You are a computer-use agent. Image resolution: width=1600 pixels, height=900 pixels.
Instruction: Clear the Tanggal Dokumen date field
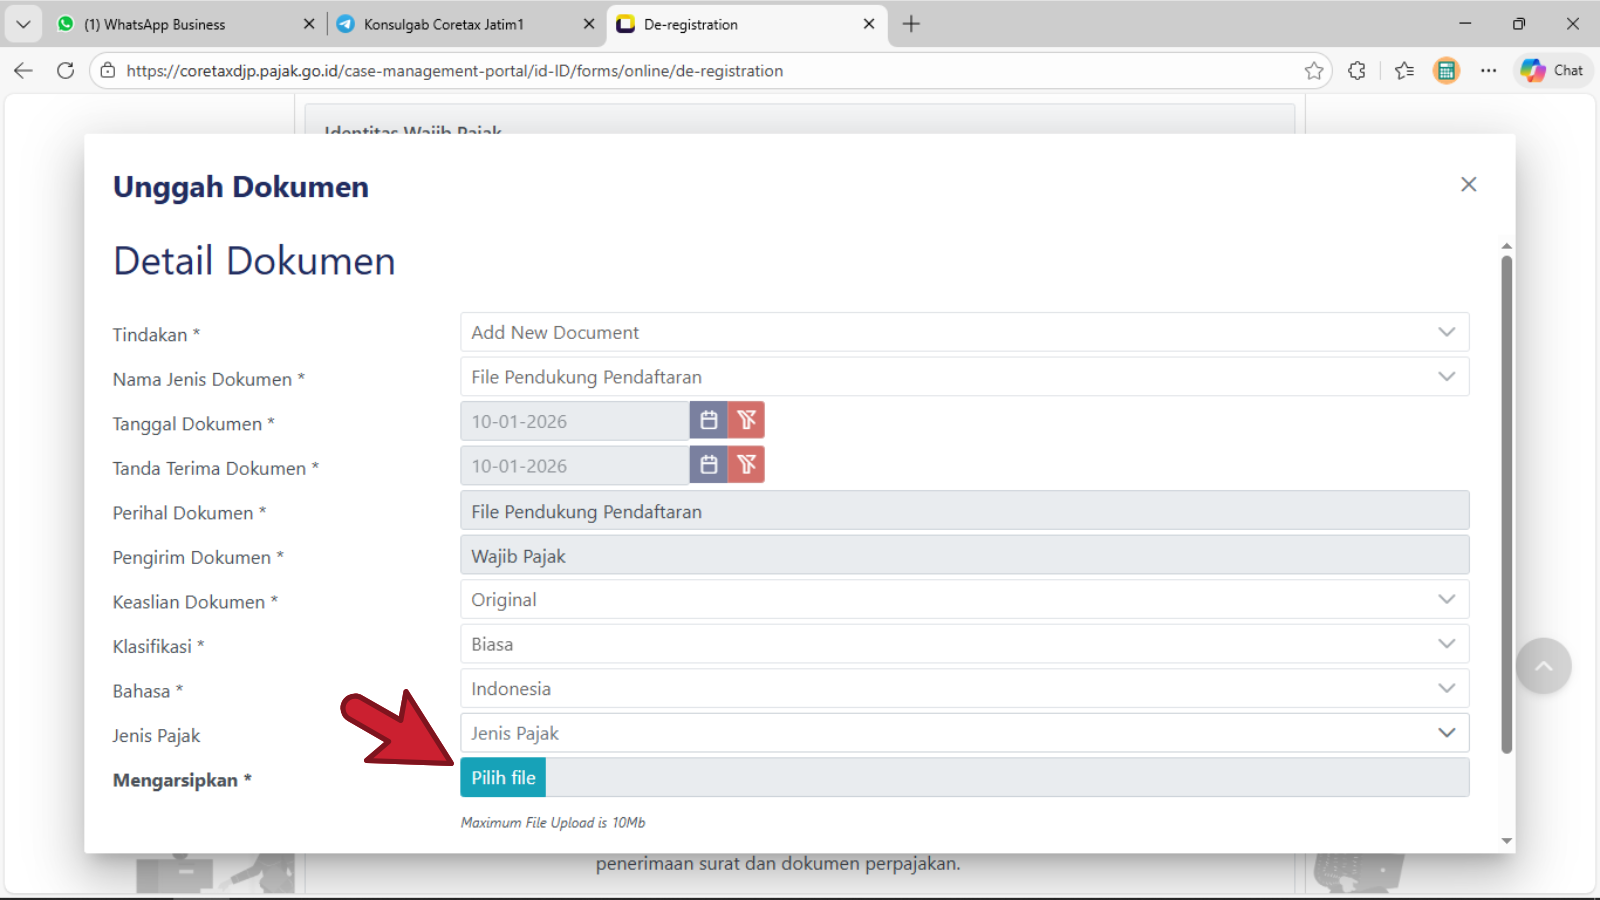tap(746, 421)
